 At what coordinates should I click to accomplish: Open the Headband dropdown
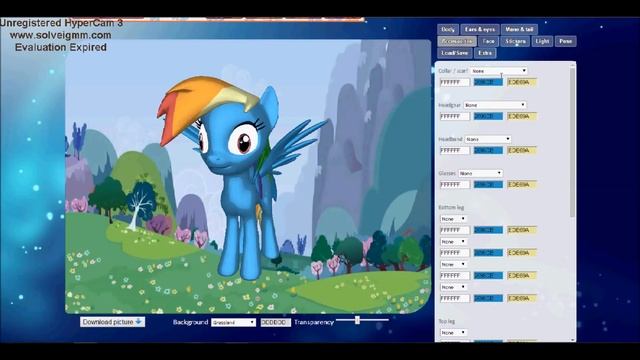(488, 139)
